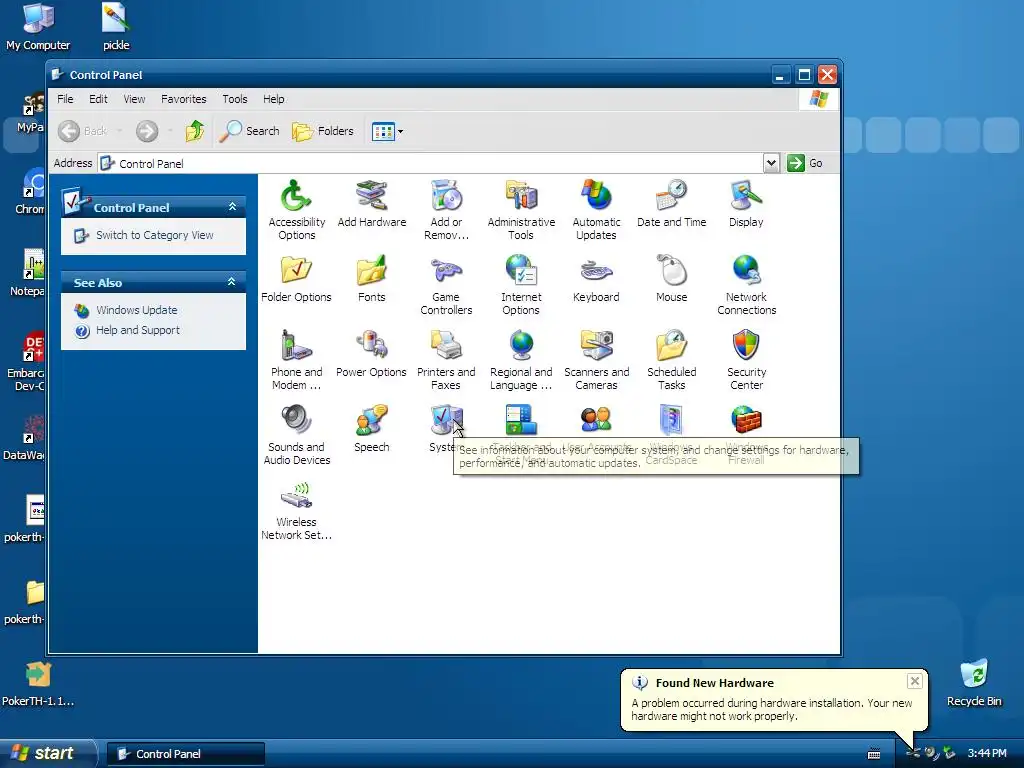Open the Fonts folder icon

pos(372,279)
